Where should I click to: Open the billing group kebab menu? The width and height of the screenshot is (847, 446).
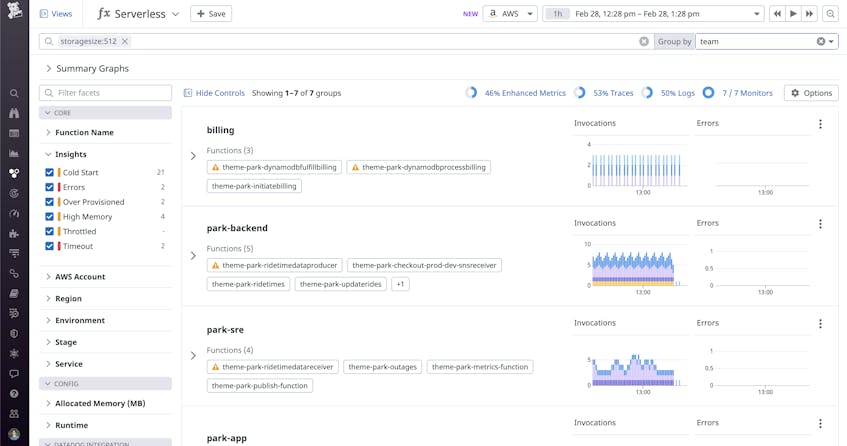click(x=820, y=124)
